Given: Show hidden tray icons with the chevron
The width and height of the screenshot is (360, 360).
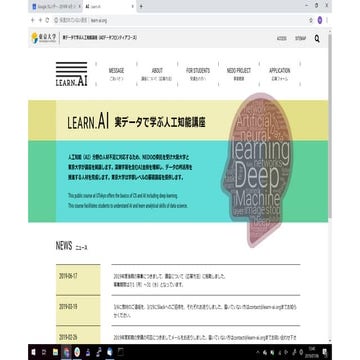Looking at the screenshot, I should click(x=258, y=352).
